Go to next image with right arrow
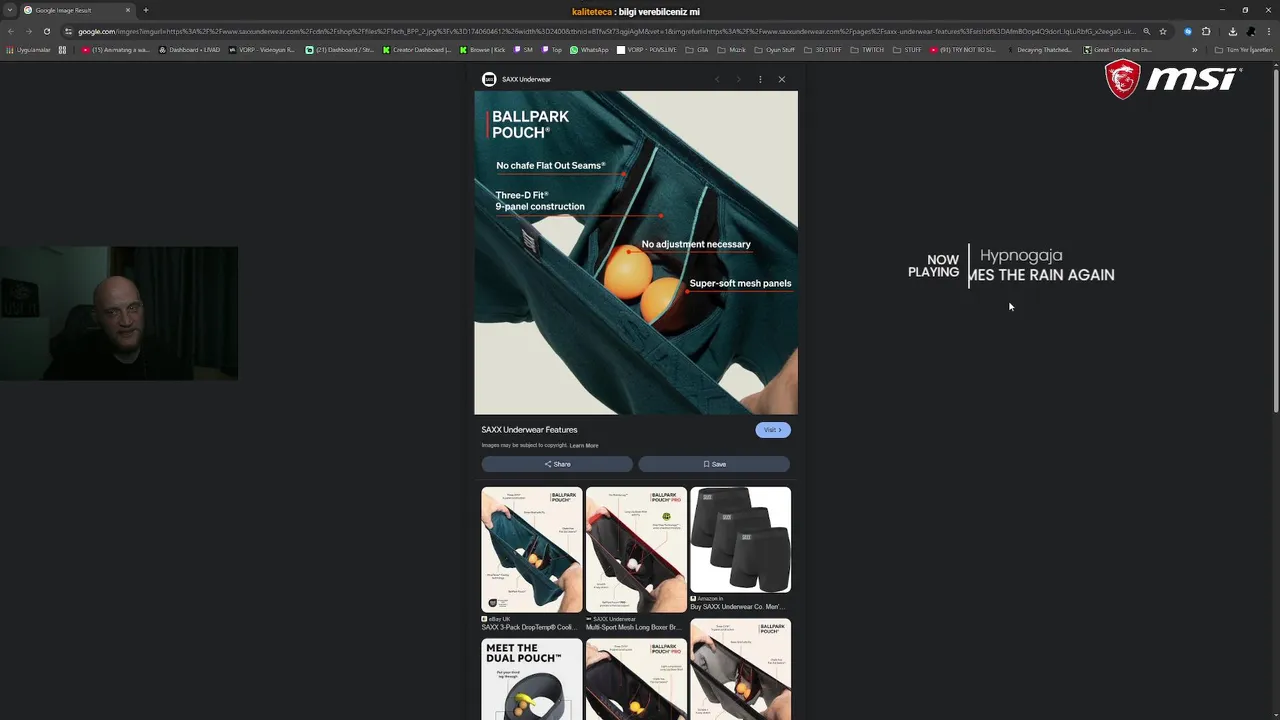The image size is (1280, 720). pos(738,79)
